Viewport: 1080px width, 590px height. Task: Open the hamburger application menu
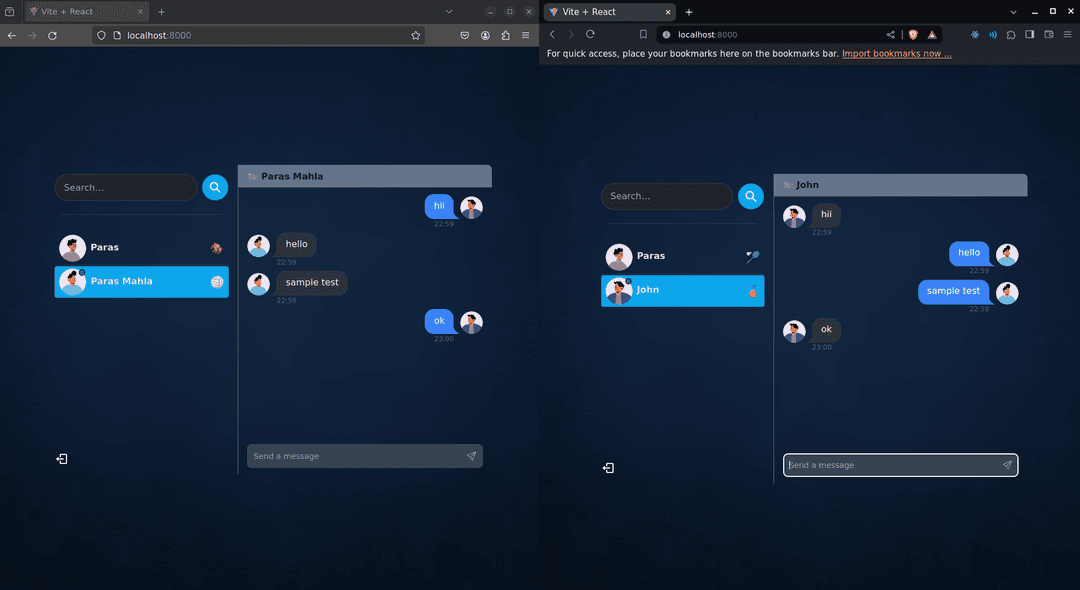pyautogui.click(x=525, y=34)
